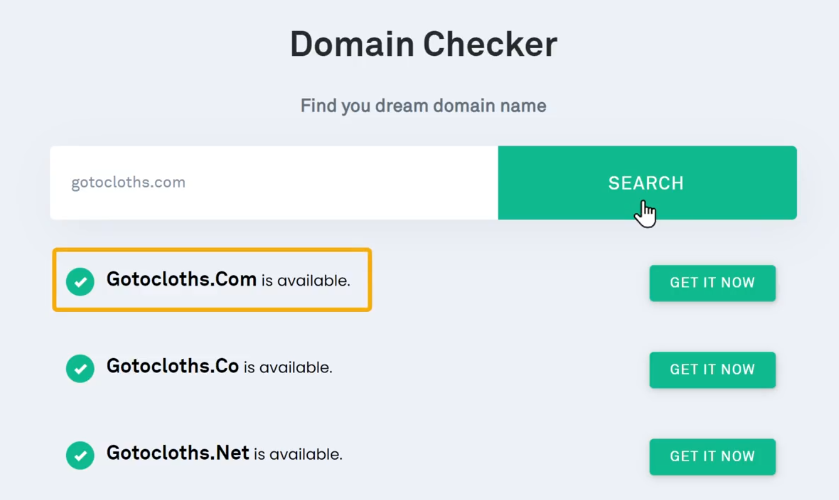Viewport: 839px width, 500px height.
Task: Click the orange highlight border around the first result
Action: coord(212,250)
